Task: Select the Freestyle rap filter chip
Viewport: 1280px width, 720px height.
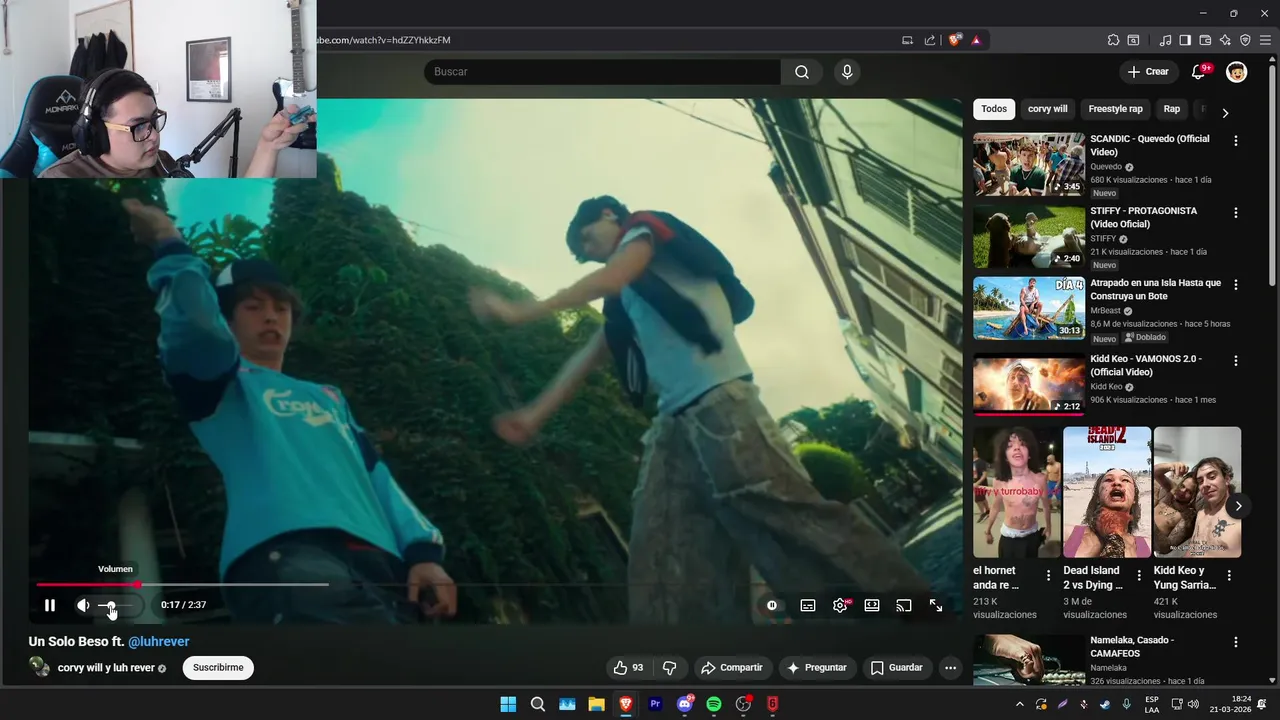Action: 1115,109
